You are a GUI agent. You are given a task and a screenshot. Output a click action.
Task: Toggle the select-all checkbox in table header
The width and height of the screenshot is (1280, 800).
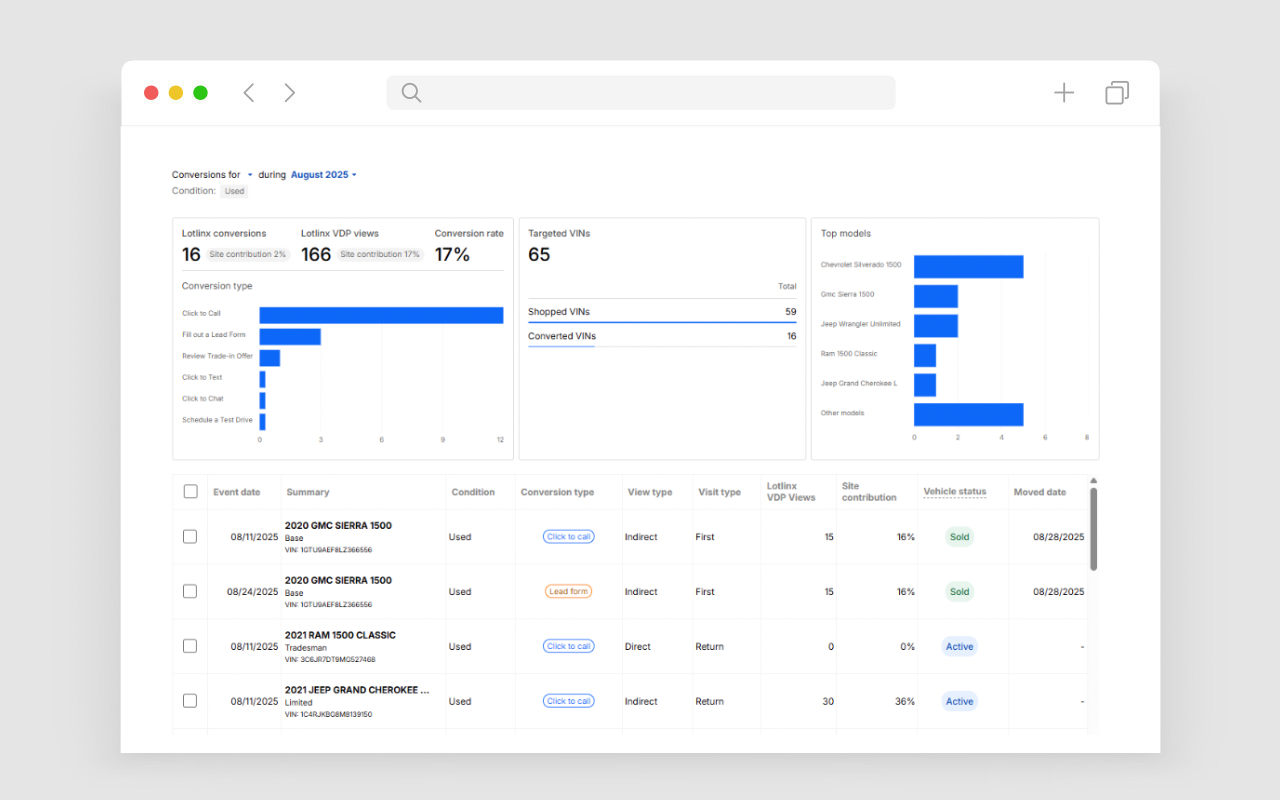190,491
